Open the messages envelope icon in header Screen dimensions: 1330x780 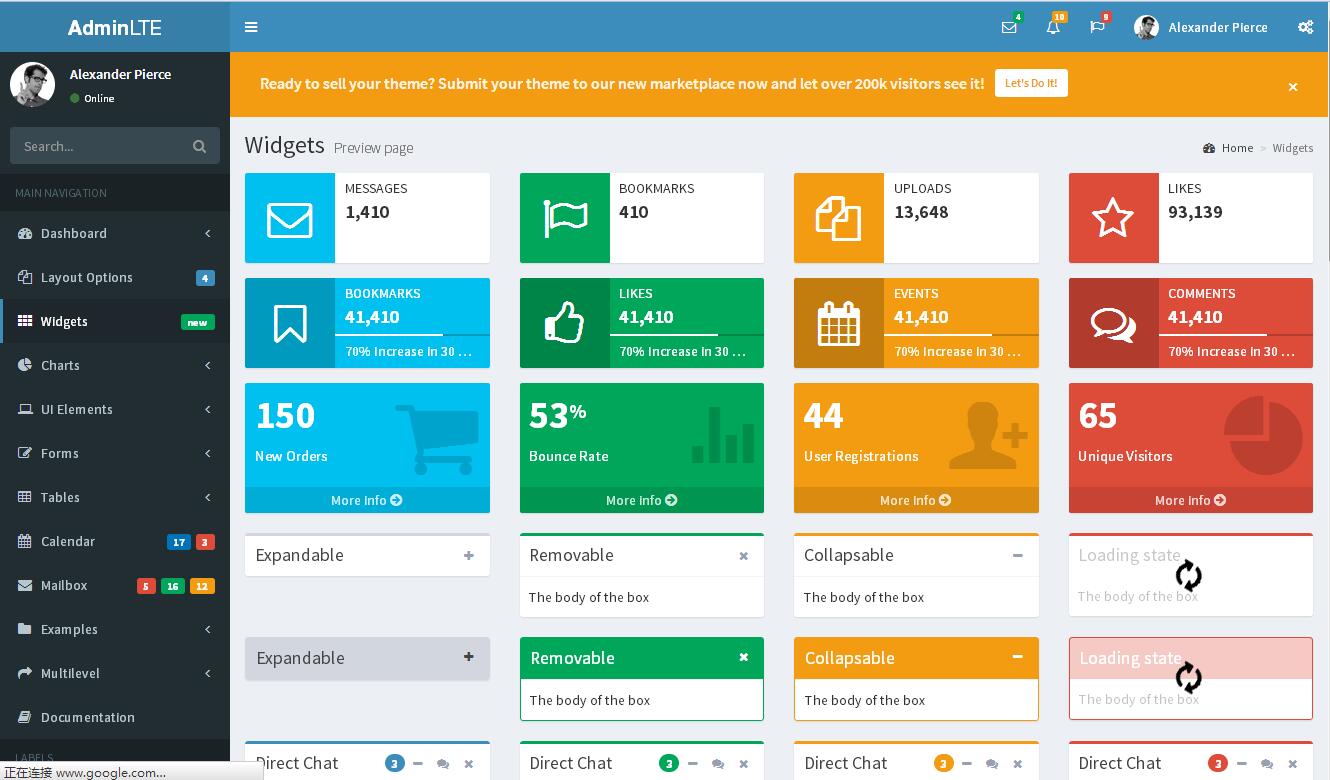[1009, 27]
